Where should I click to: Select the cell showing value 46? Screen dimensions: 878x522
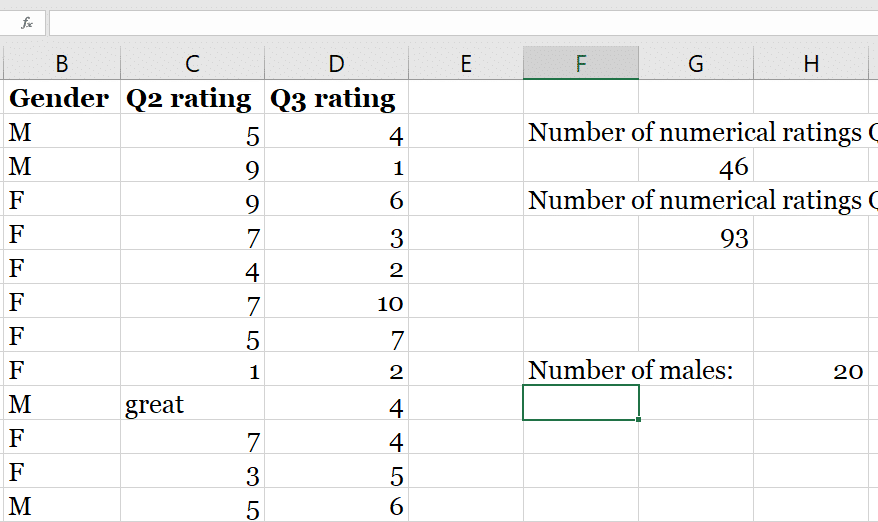point(696,166)
